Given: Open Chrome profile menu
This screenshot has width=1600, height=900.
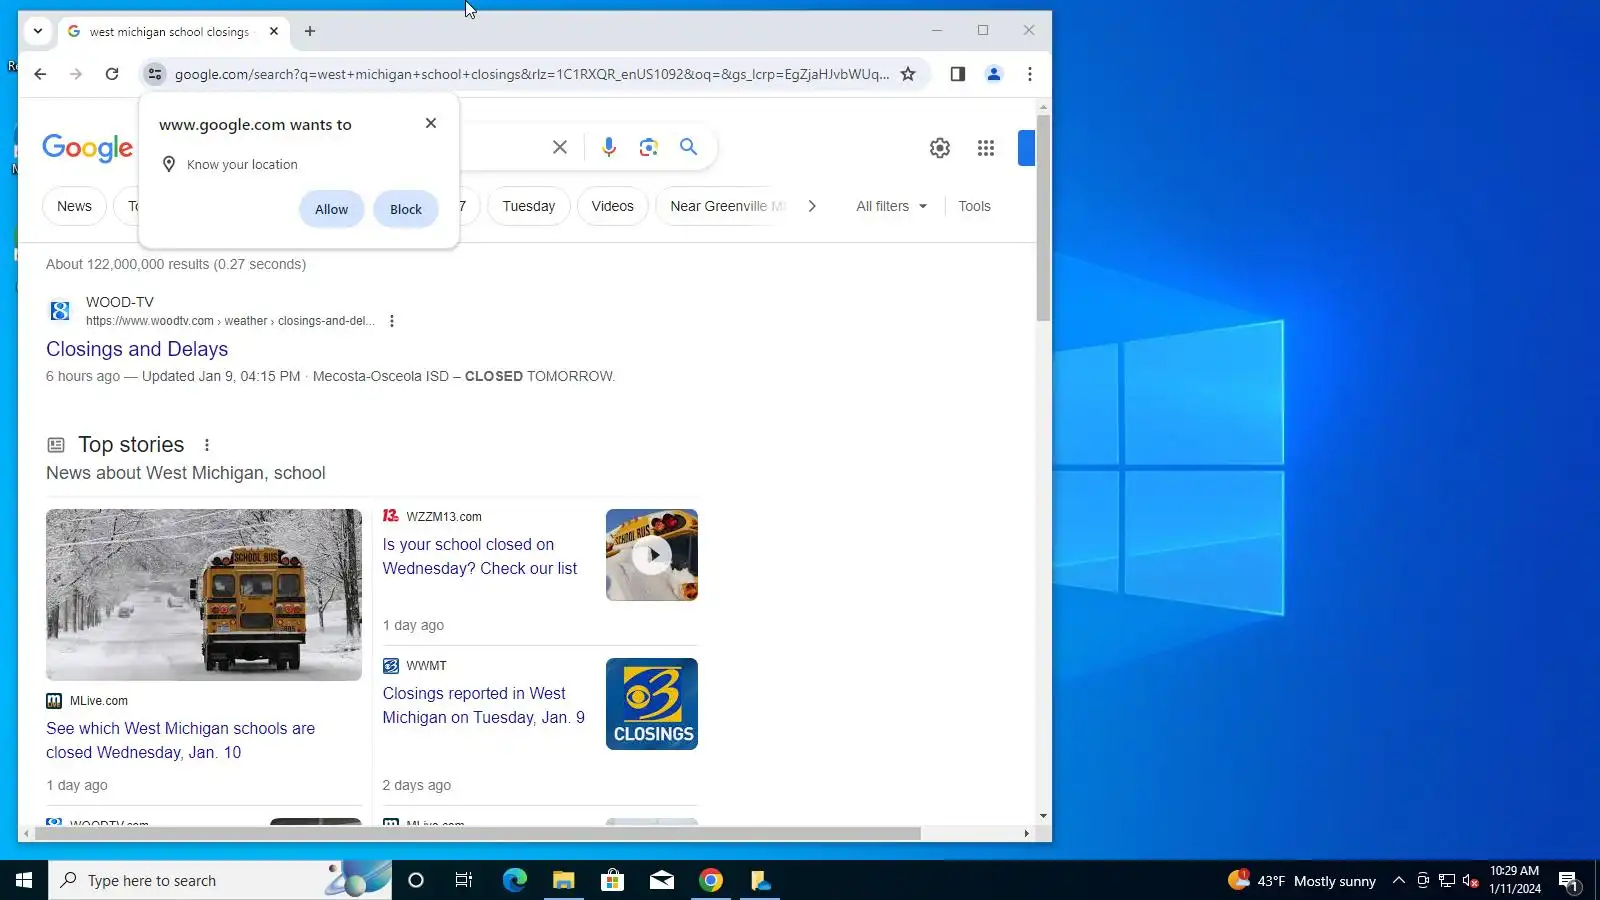Looking at the screenshot, I should [993, 74].
